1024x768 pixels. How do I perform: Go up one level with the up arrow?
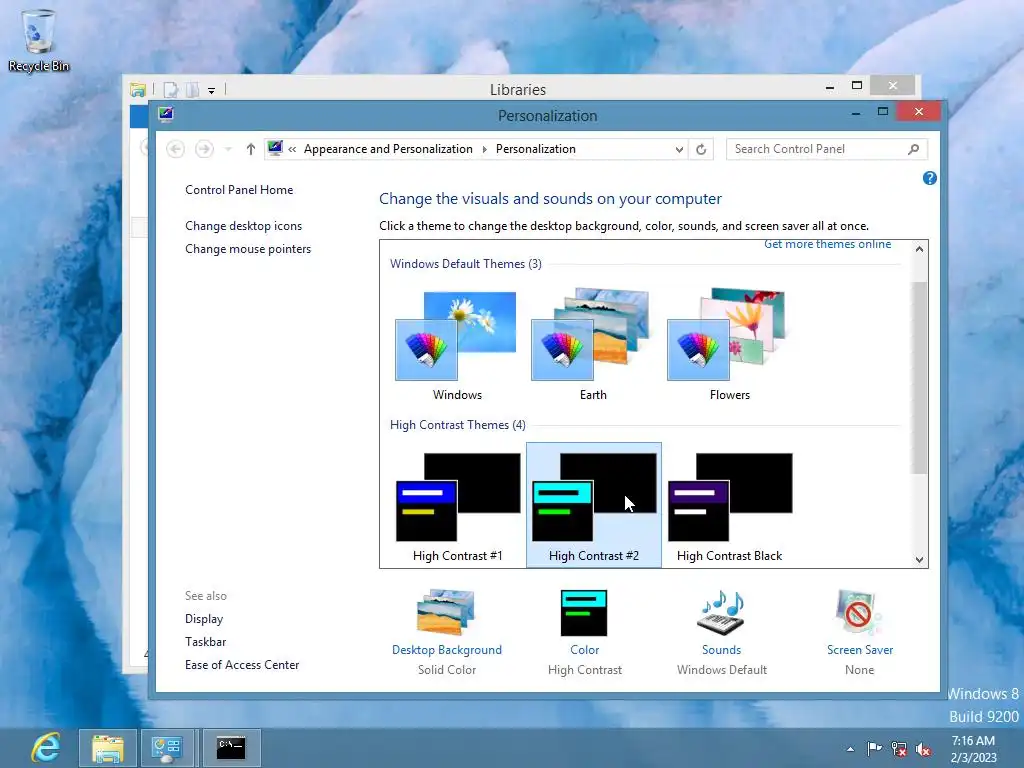point(251,149)
